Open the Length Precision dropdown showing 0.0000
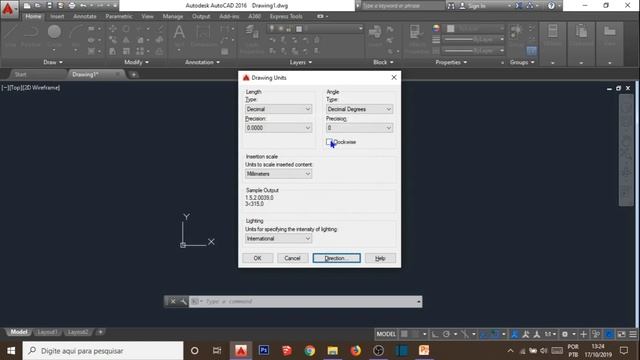Viewport: 640px width, 360px height. pyautogui.click(x=278, y=128)
